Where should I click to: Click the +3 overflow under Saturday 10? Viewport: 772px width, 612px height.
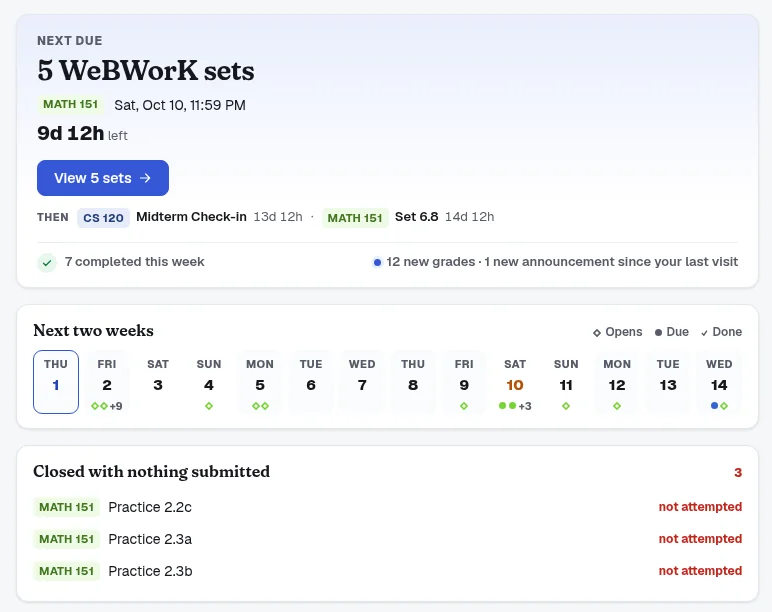[x=525, y=406]
